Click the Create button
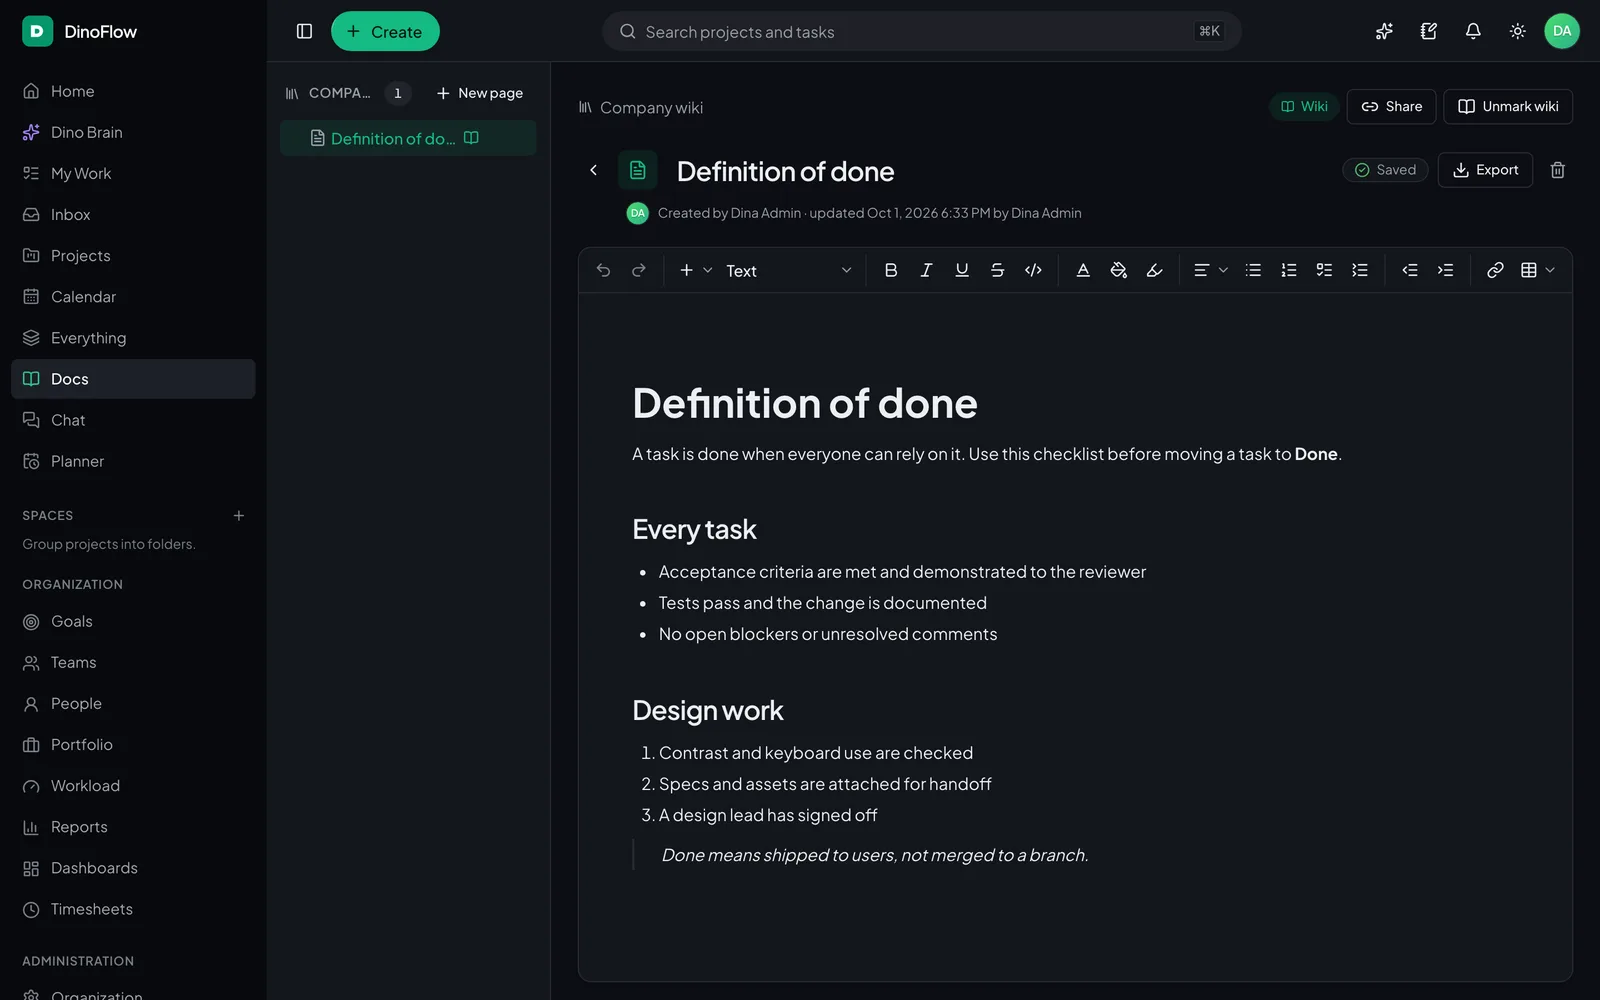This screenshot has width=1600, height=1000. coord(385,31)
